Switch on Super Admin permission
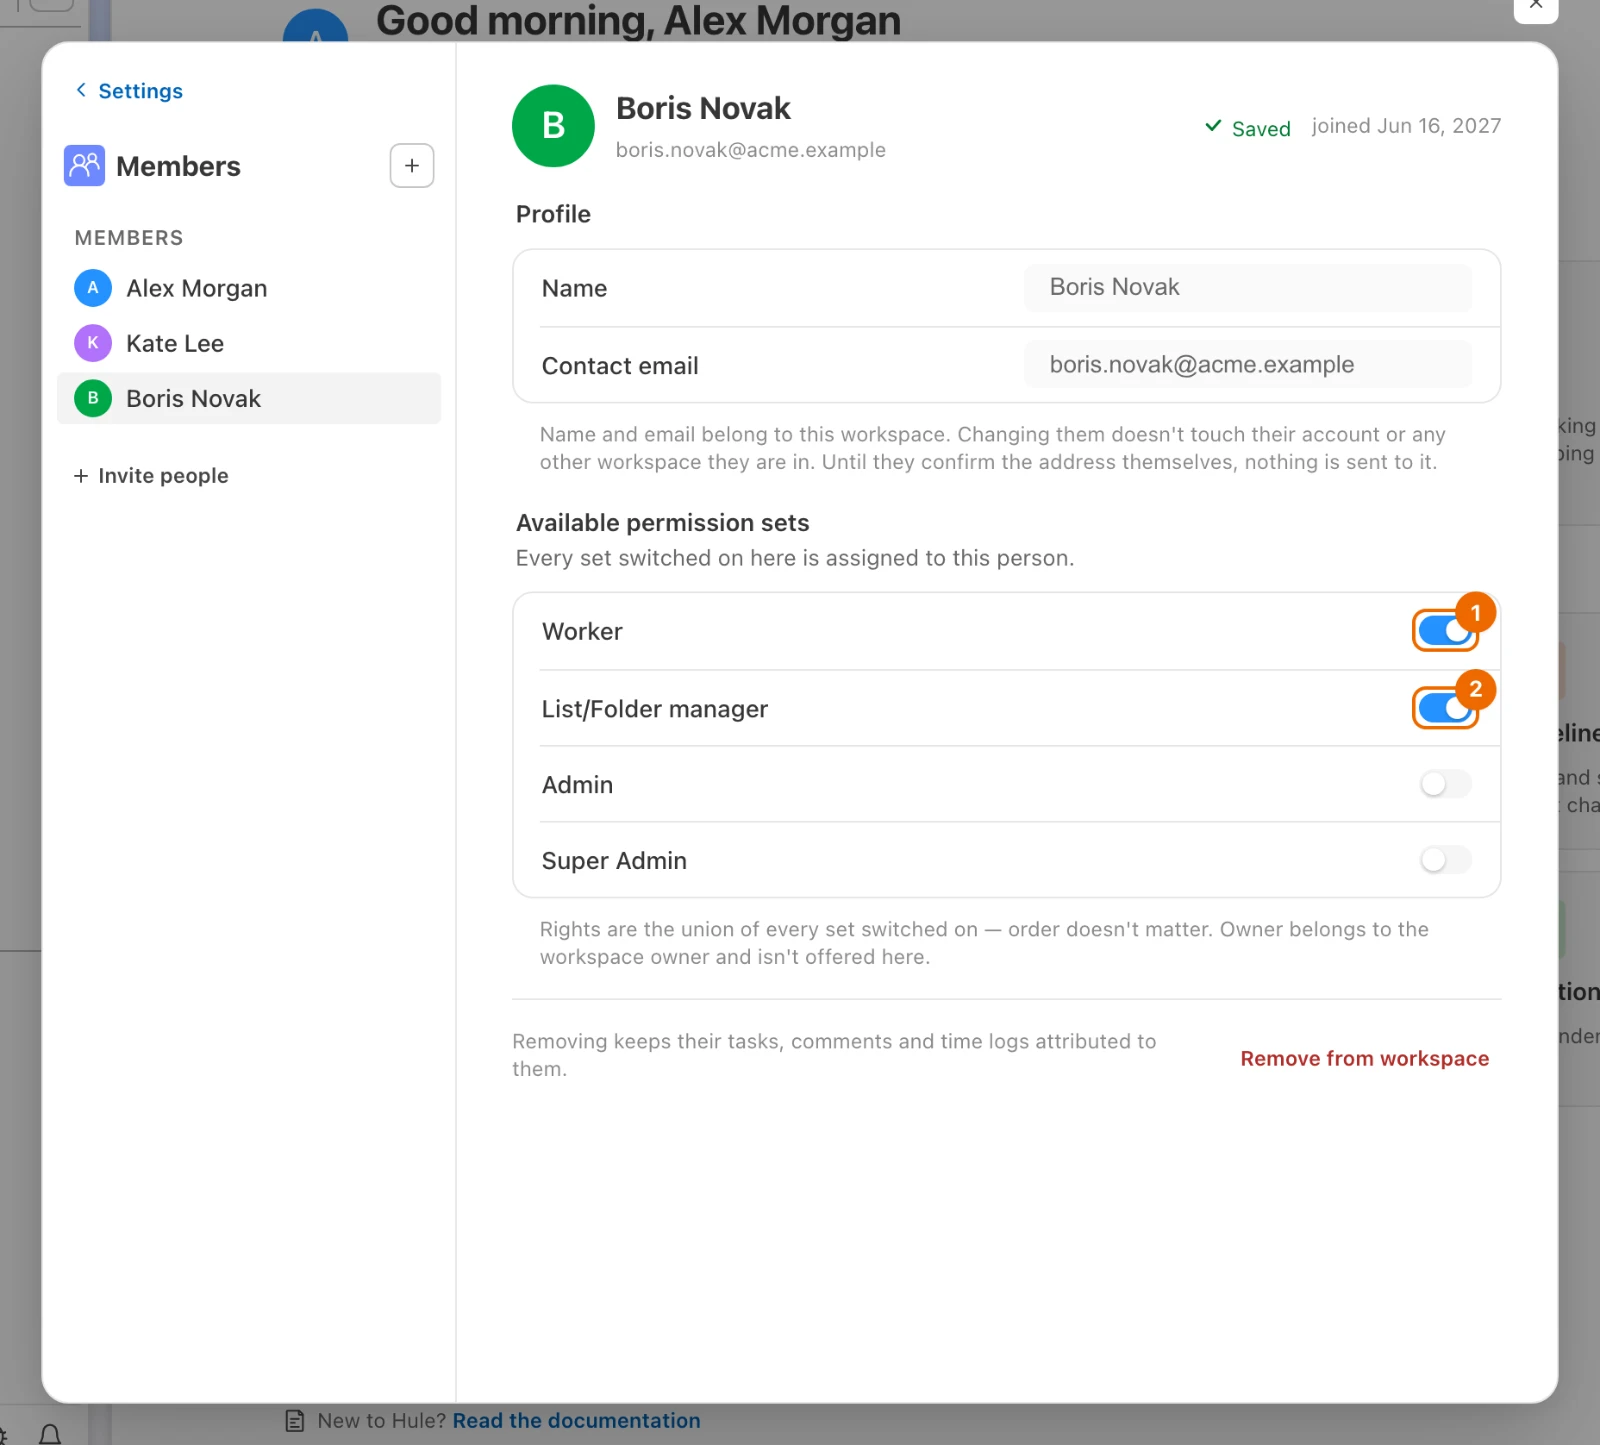The width and height of the screenshot is (1600, 1445). [x=1445, y=860]
